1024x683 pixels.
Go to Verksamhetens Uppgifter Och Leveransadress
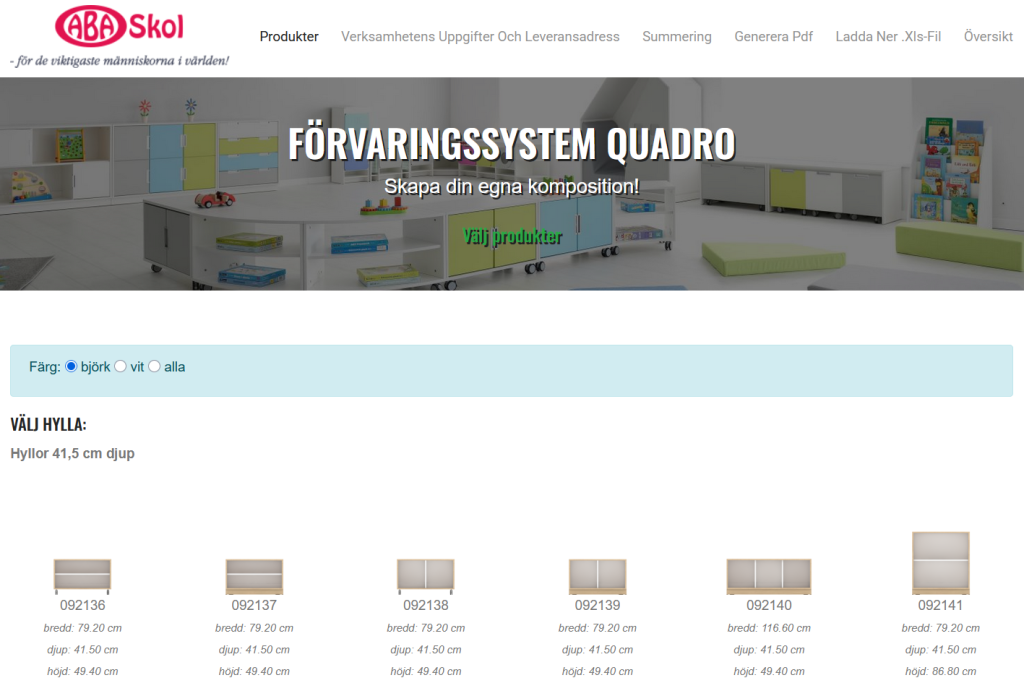point(480,37)
